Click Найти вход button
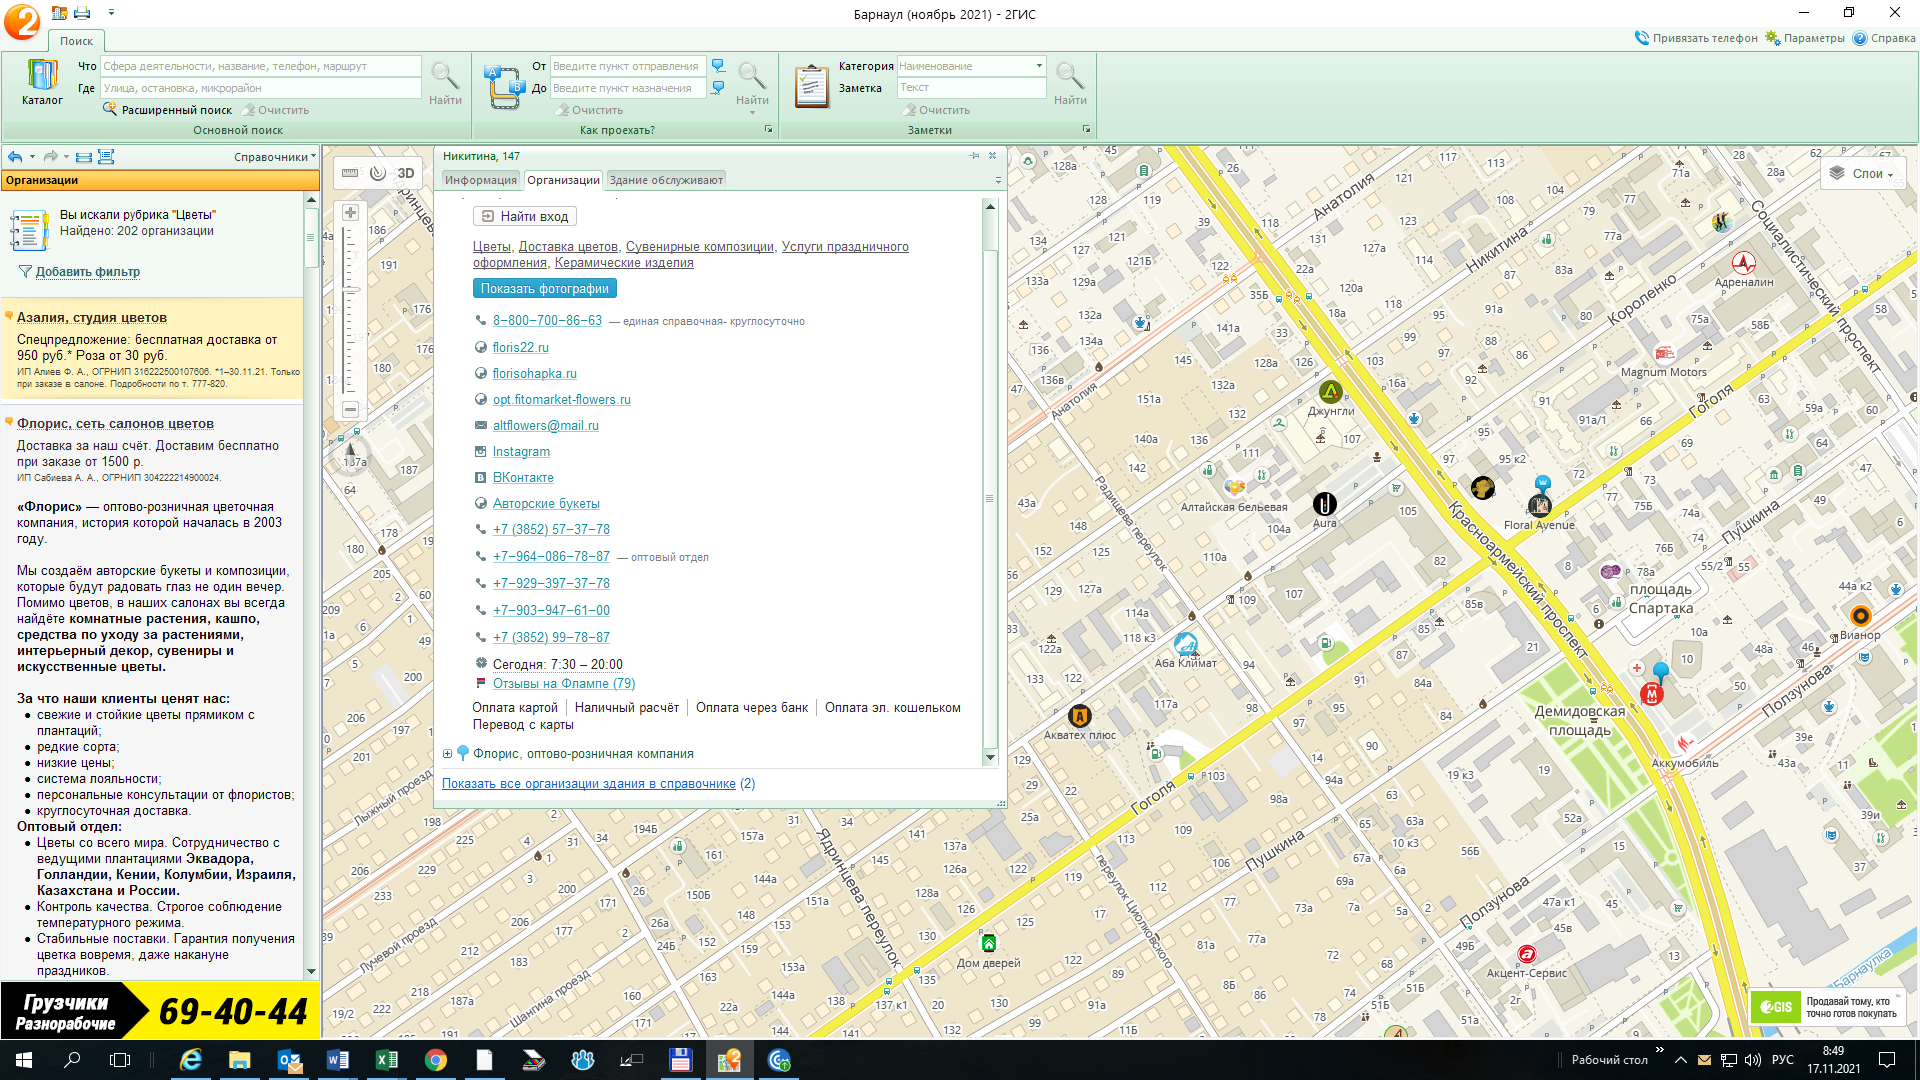The width and height of the screenshot is (1920, 1080). click(525, 216)
